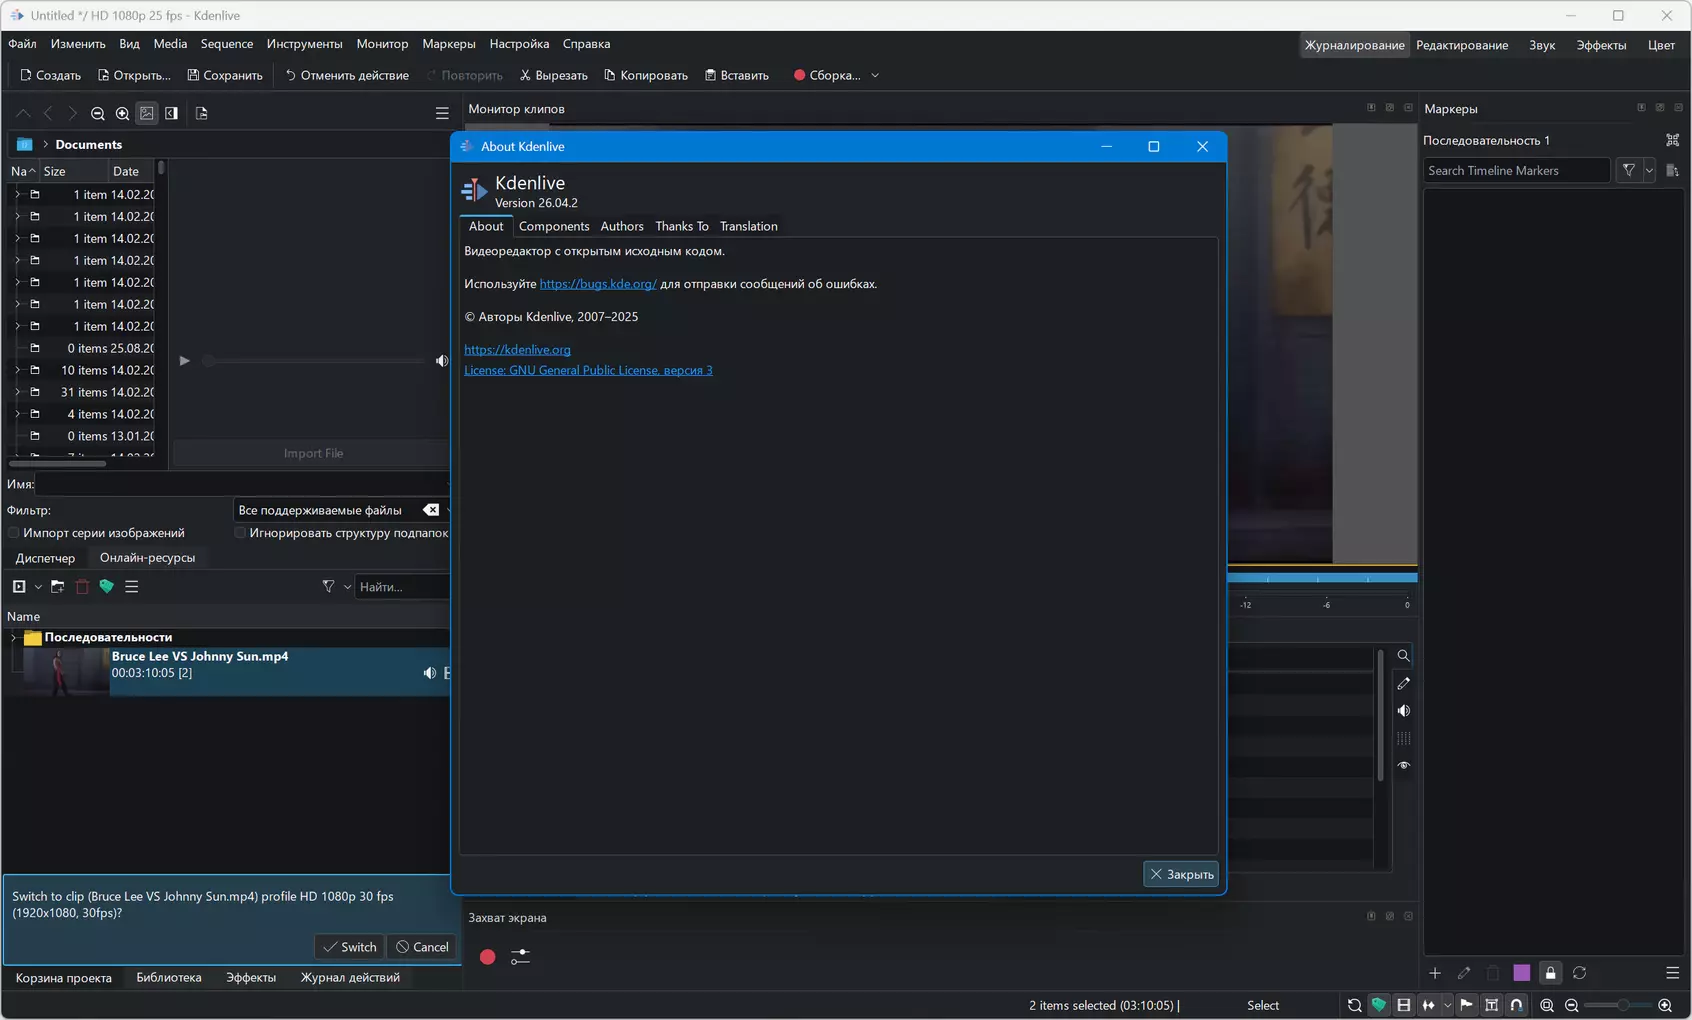Click the Switch button
Viewport: 1692px width, 1020px height.
pyautogui.click(x=349, y=947)
